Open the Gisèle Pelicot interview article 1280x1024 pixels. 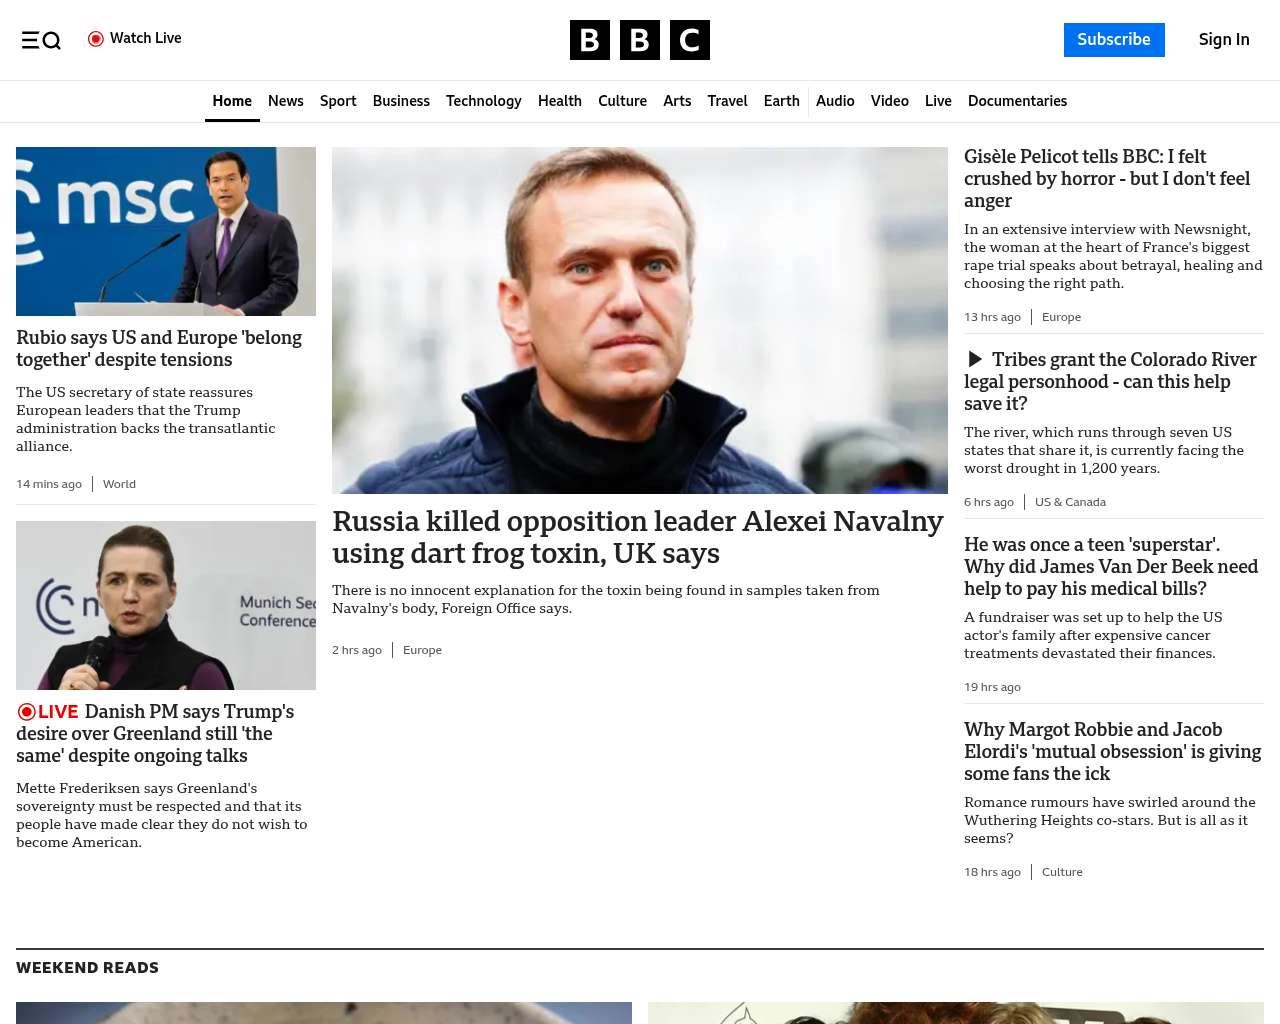(x=1106, y=178)
